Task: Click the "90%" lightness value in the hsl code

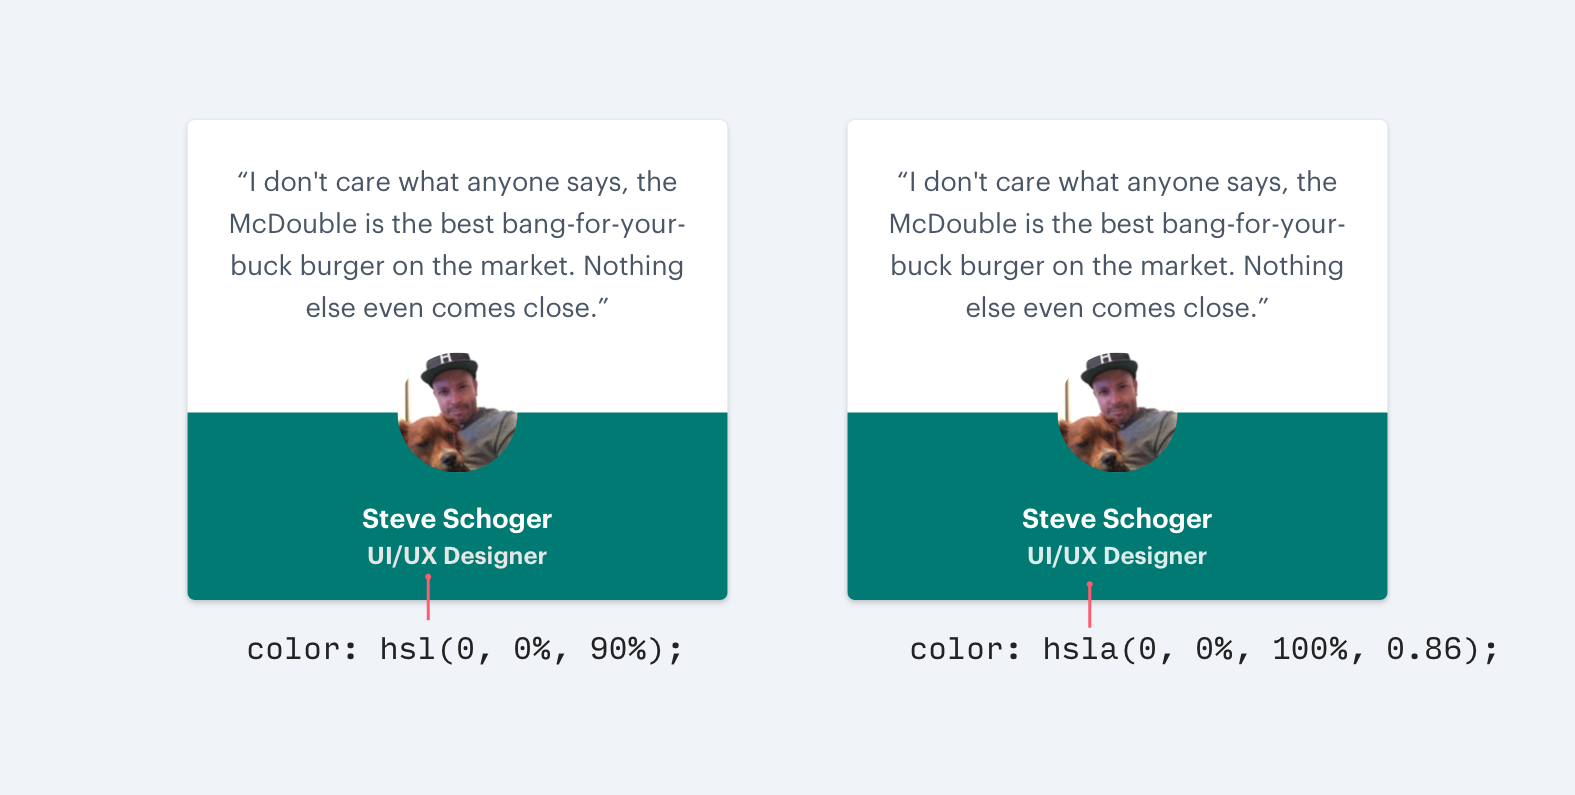Action: [618, 650]
